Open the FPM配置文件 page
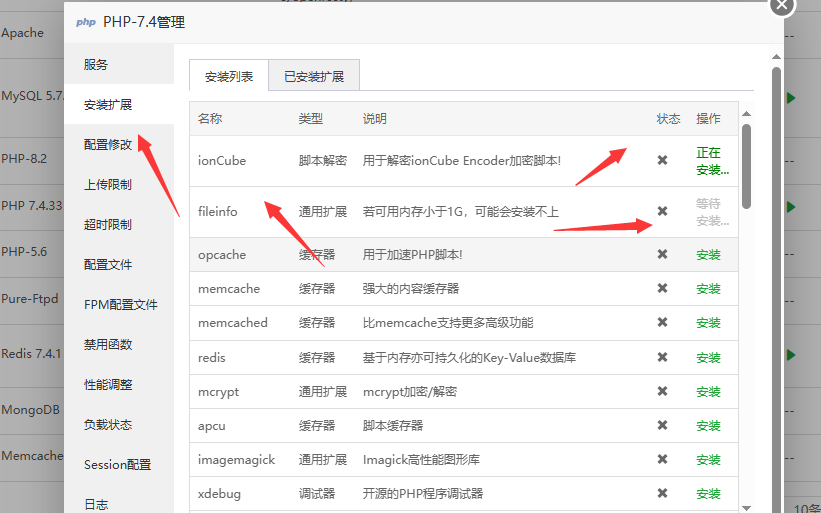821x513 pixels. 121,305
